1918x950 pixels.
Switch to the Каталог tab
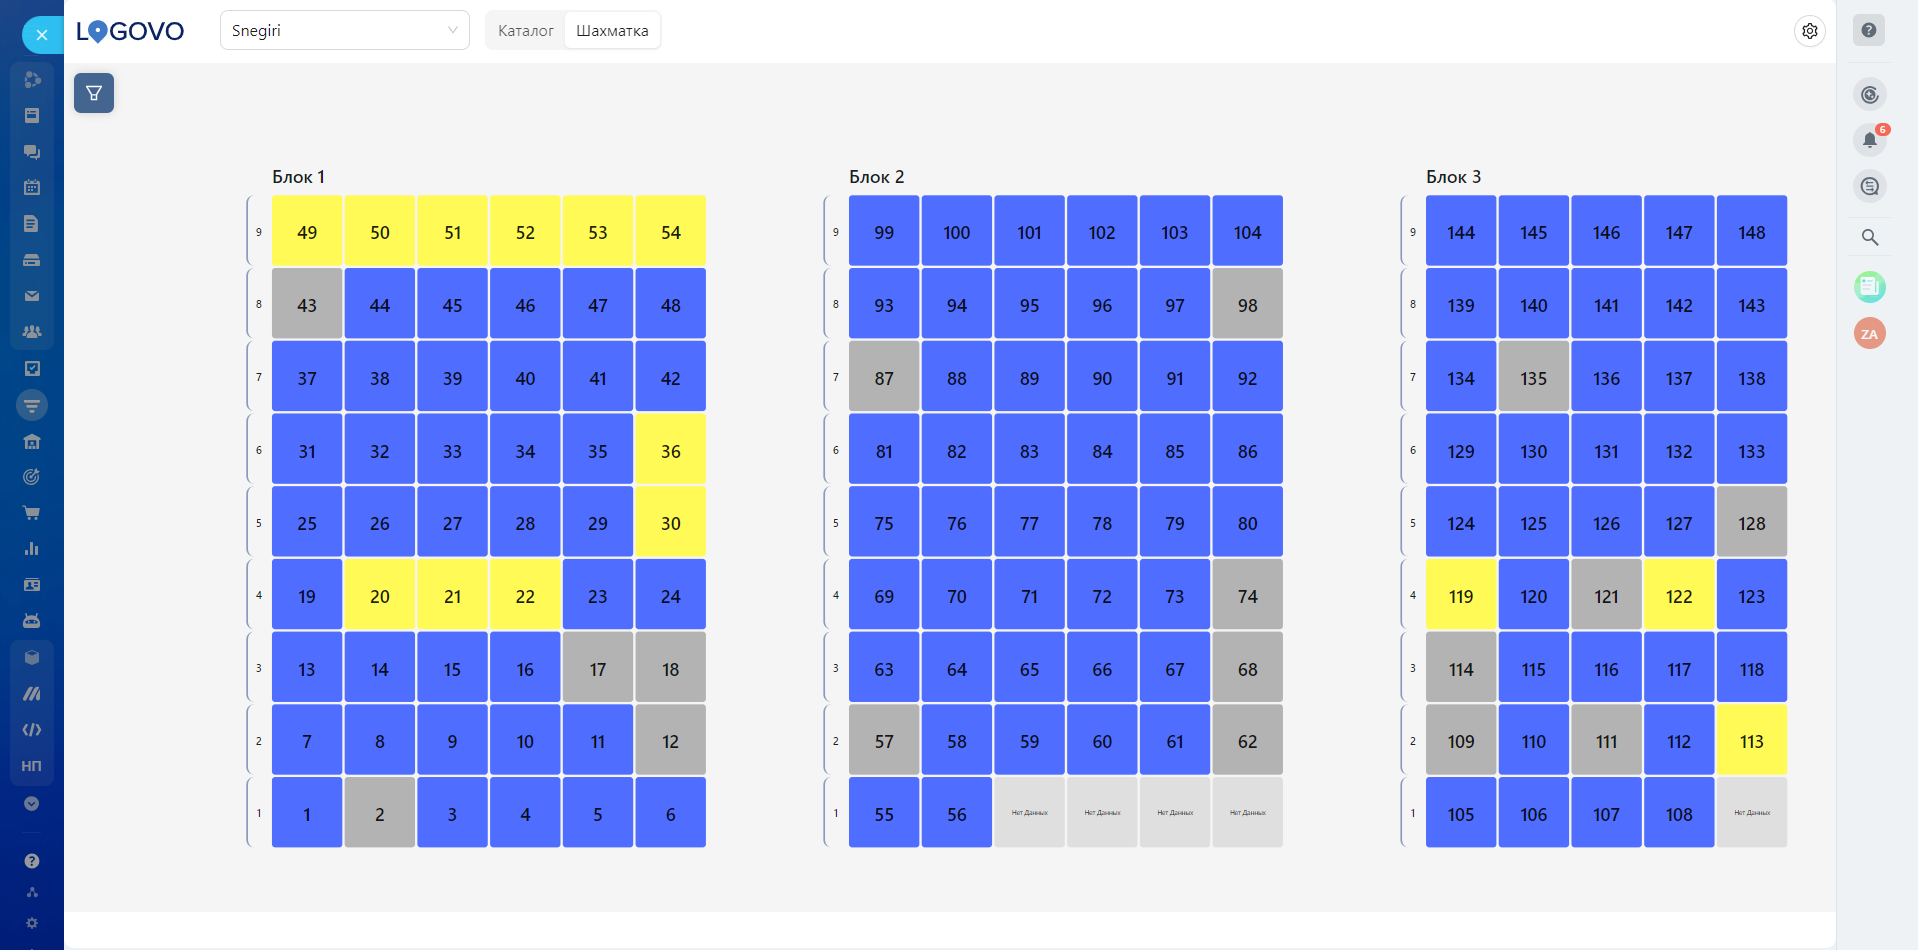(525, 31)
